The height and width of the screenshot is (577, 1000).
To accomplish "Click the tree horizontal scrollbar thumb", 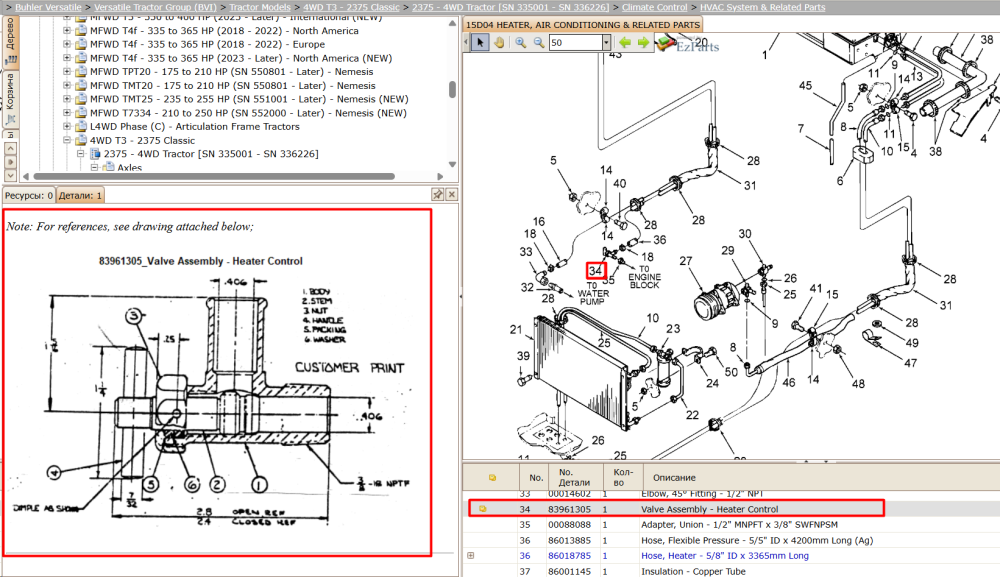I will 214,176.
